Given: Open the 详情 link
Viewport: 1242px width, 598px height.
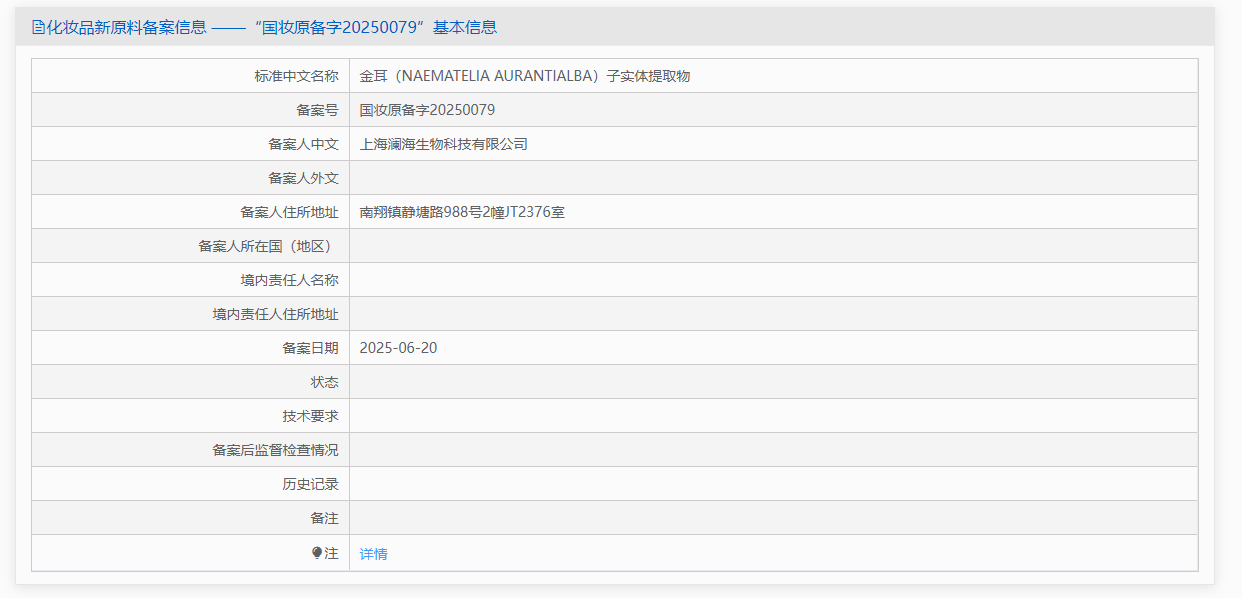Looking at the screenshot, I should 373,554.
